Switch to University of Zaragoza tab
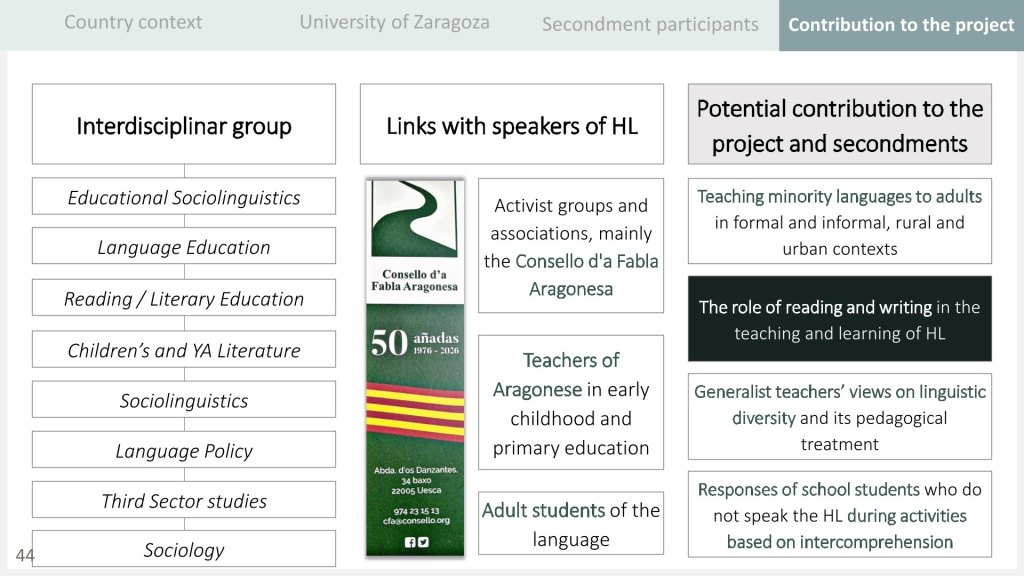 pyautogui.click(x=394, y=22)
